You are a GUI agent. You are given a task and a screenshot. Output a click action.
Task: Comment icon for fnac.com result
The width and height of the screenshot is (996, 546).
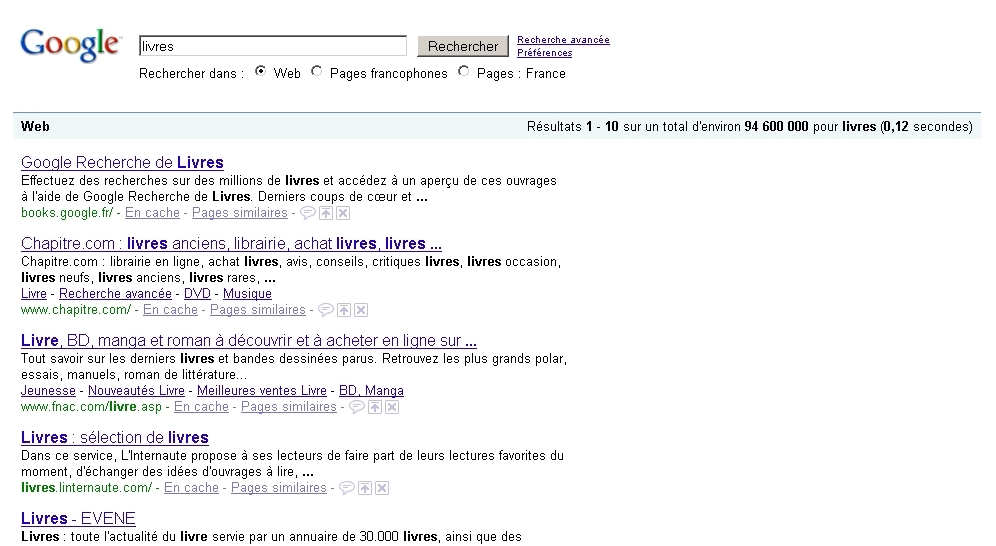coord(356,408)
